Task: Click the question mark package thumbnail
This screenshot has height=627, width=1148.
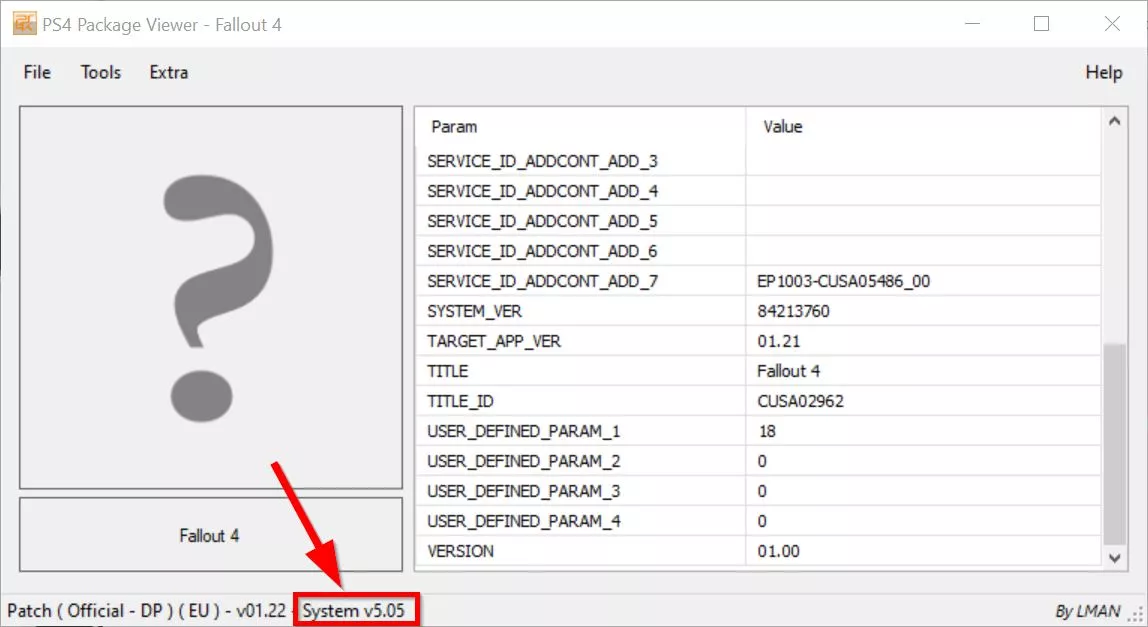Action: coord(211,297)
